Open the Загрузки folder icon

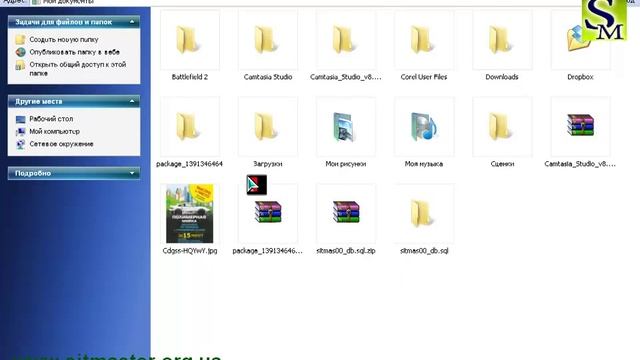coord(266,127)
